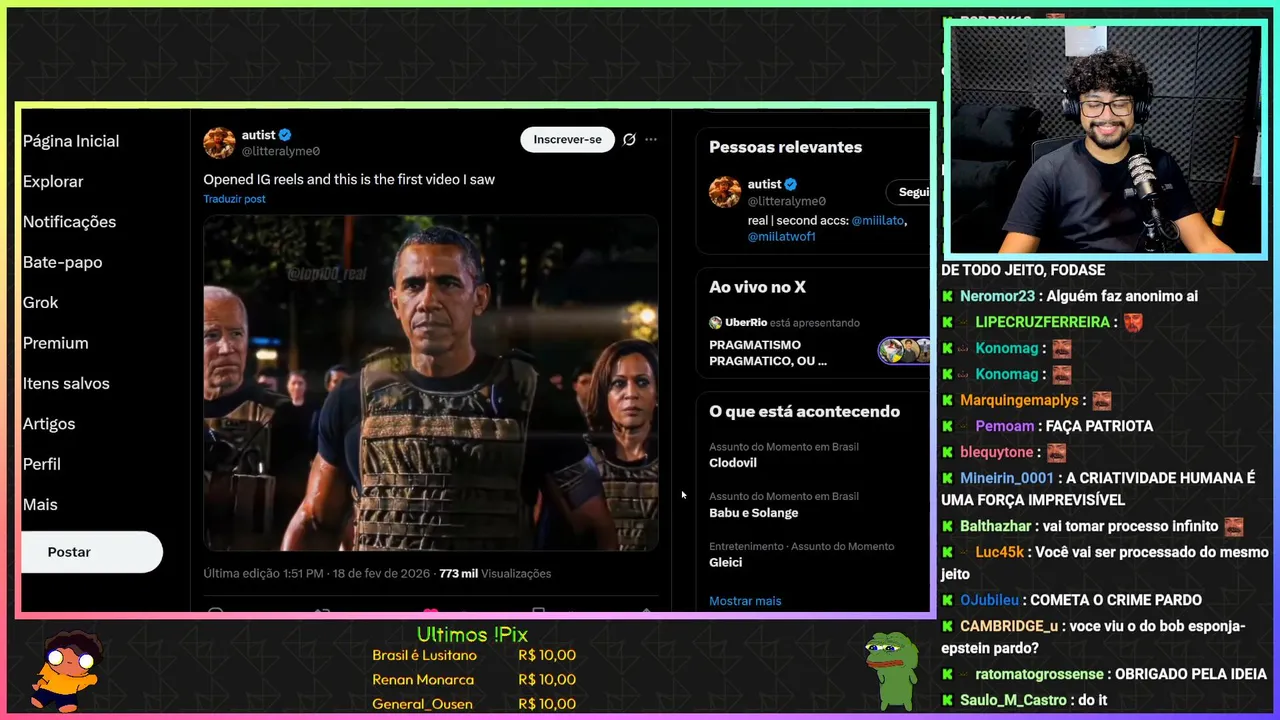
Task: Click the Pepe frog sticker at the bottom
Action: 891,670
